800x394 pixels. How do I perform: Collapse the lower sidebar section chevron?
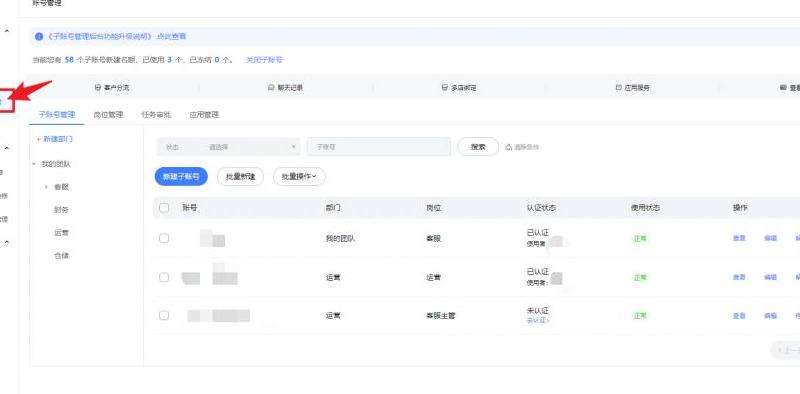(7, 242)
